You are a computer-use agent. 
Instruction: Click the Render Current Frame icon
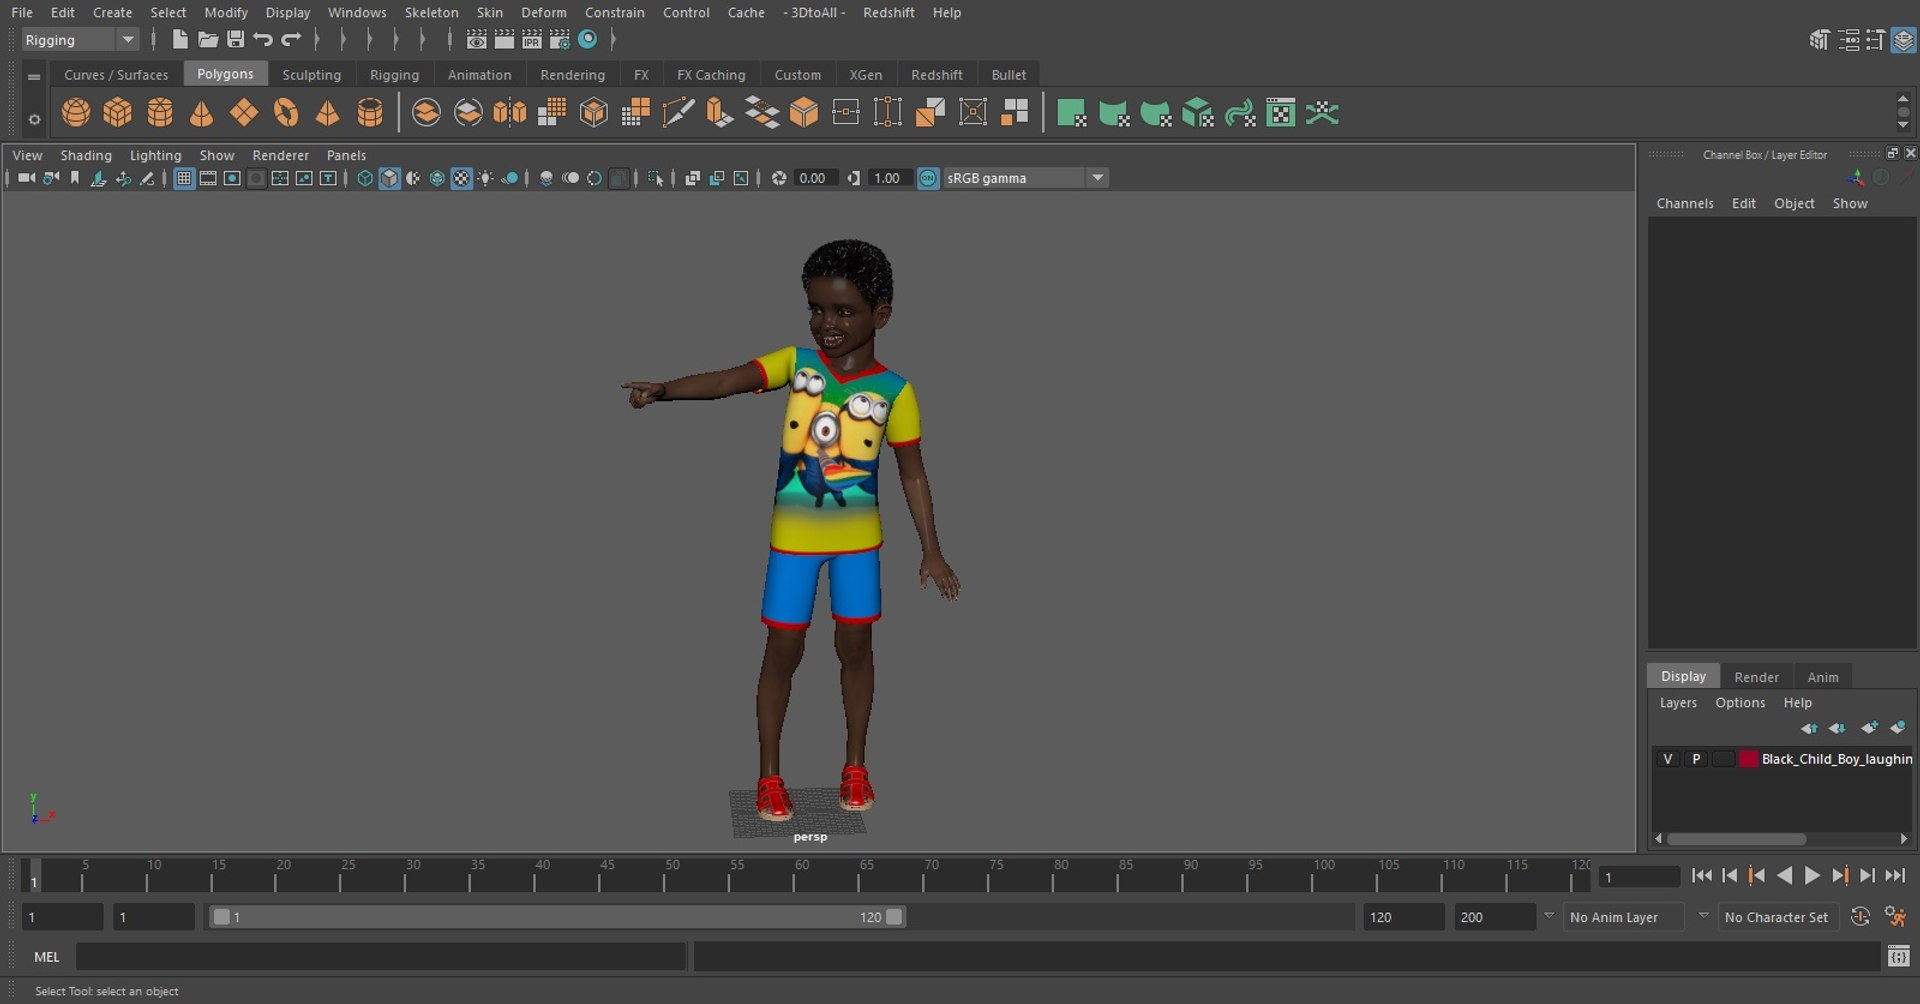[504, 40]
